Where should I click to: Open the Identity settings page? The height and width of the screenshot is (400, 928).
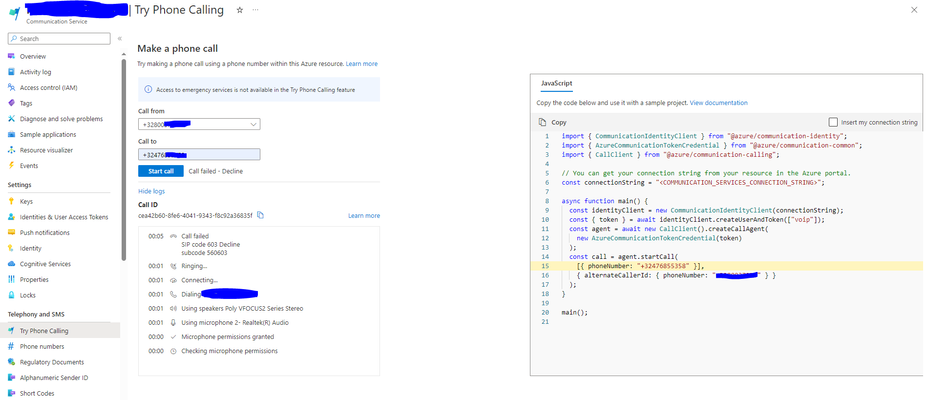[x=30, y=249]
